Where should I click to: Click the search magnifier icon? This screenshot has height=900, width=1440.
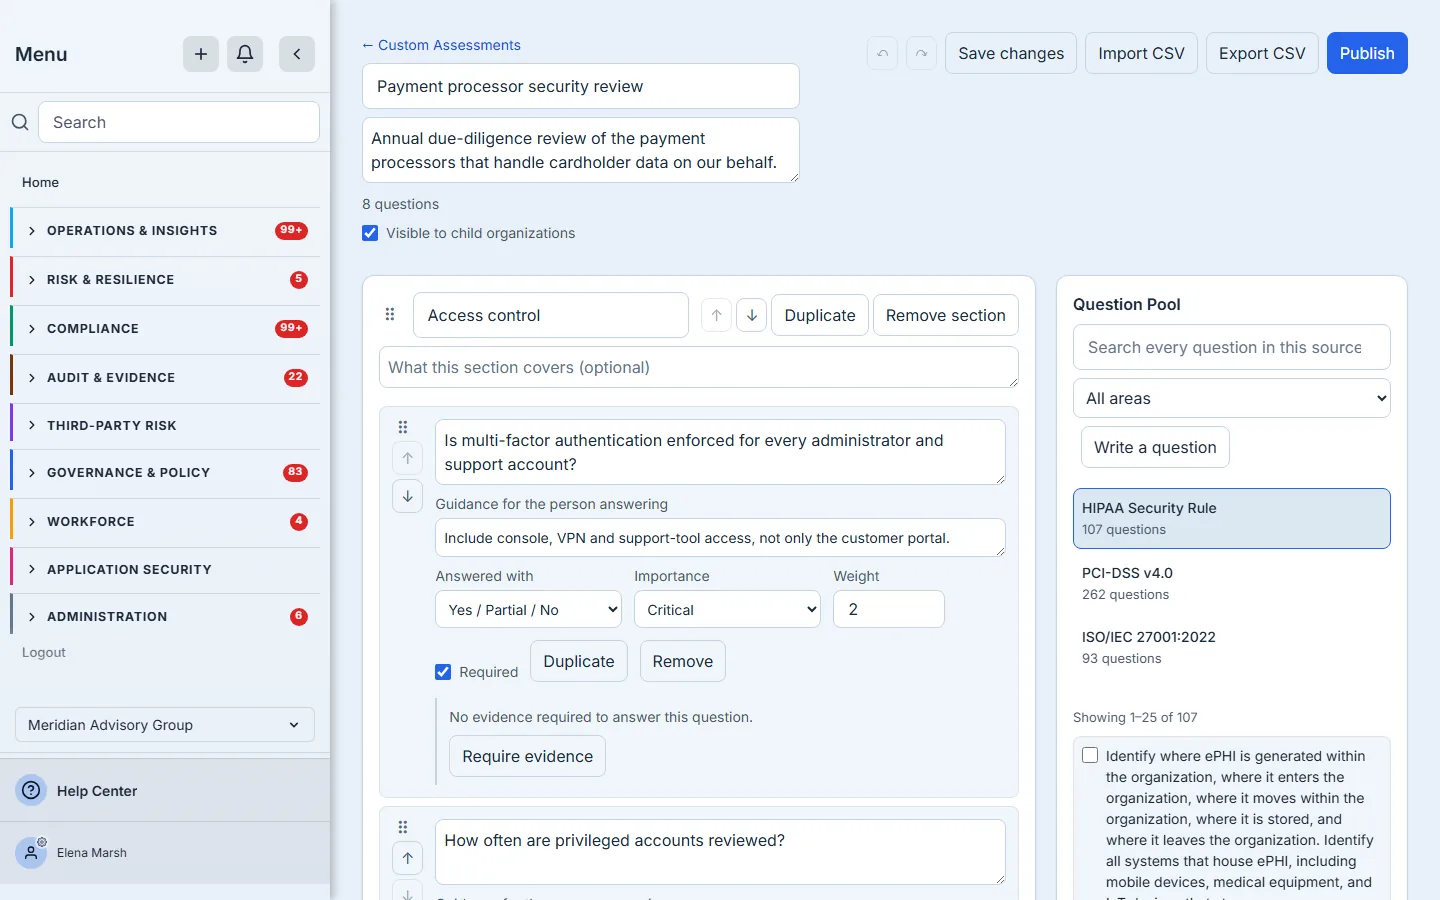coord(20,122)
